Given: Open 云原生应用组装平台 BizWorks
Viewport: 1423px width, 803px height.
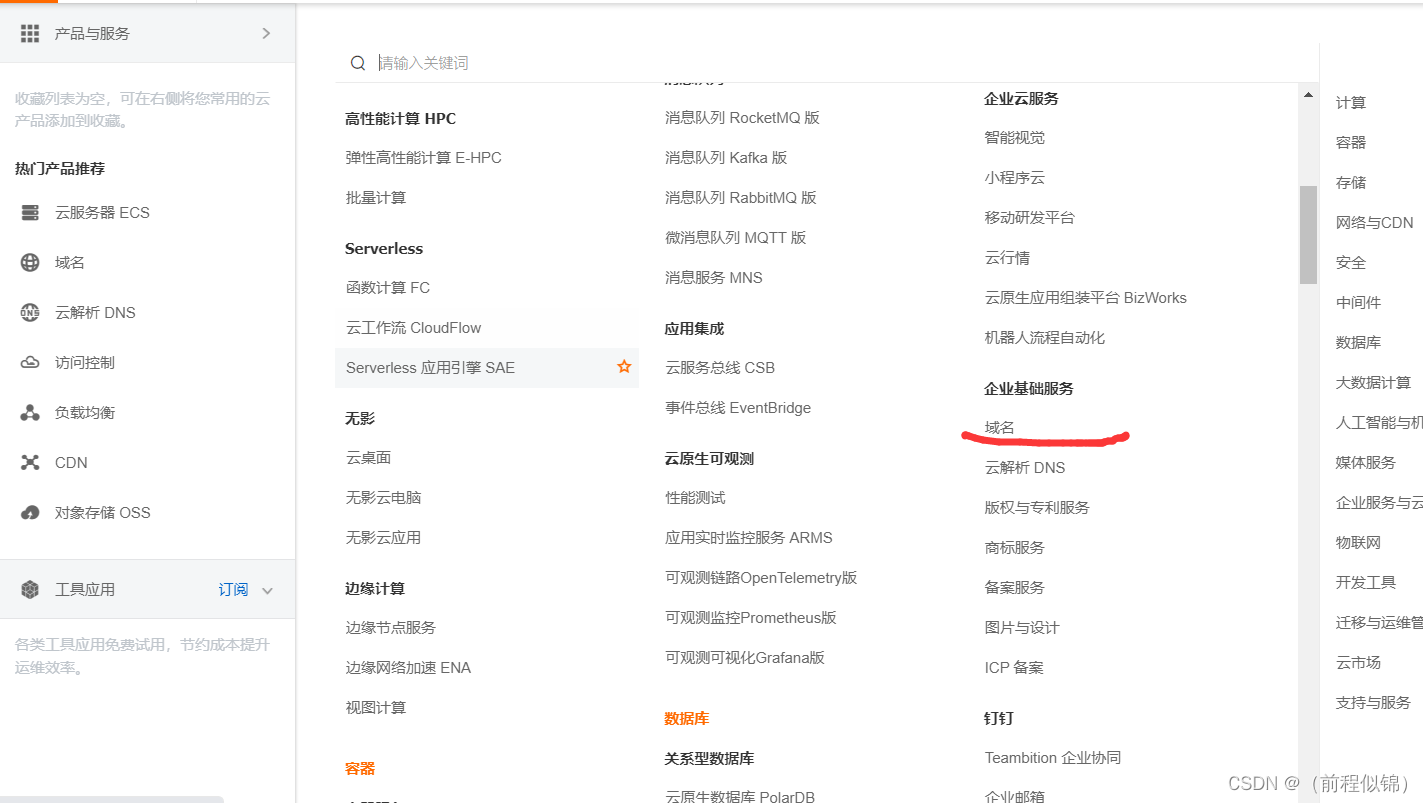Looking at the screenshot, I should 1086,297.
